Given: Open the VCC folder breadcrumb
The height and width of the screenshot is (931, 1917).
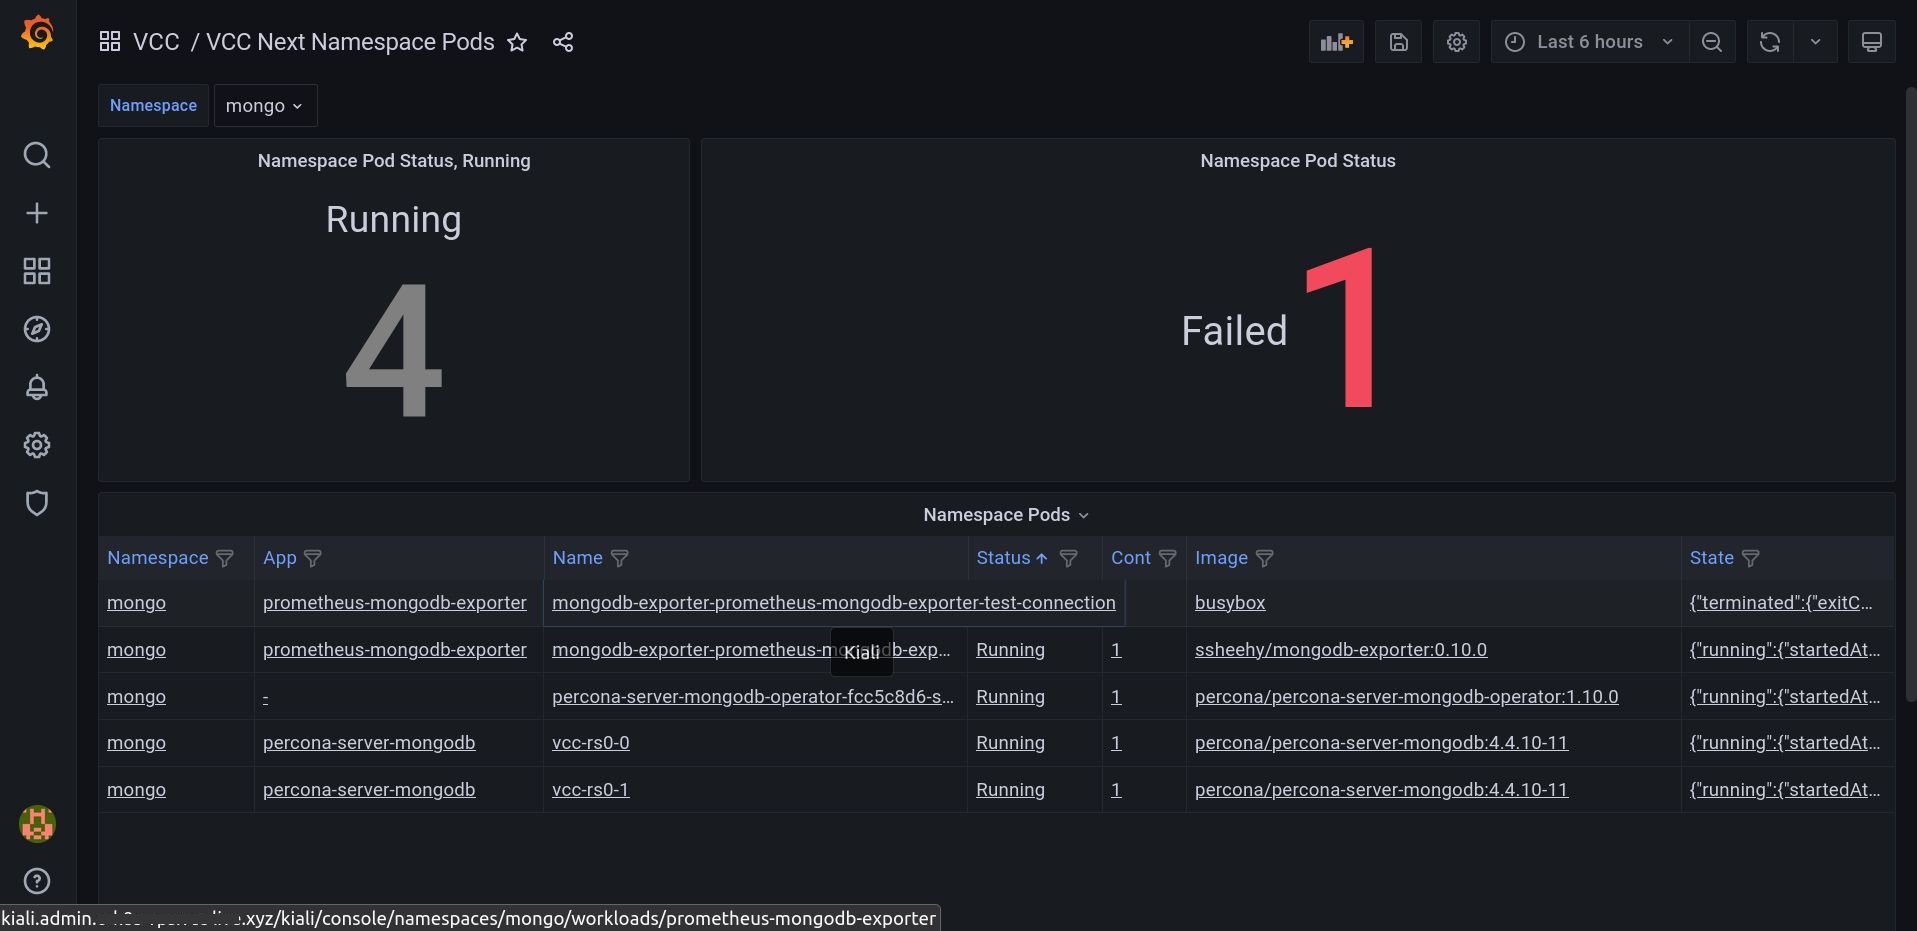Looking at the screenshot, I should [156, 42].
